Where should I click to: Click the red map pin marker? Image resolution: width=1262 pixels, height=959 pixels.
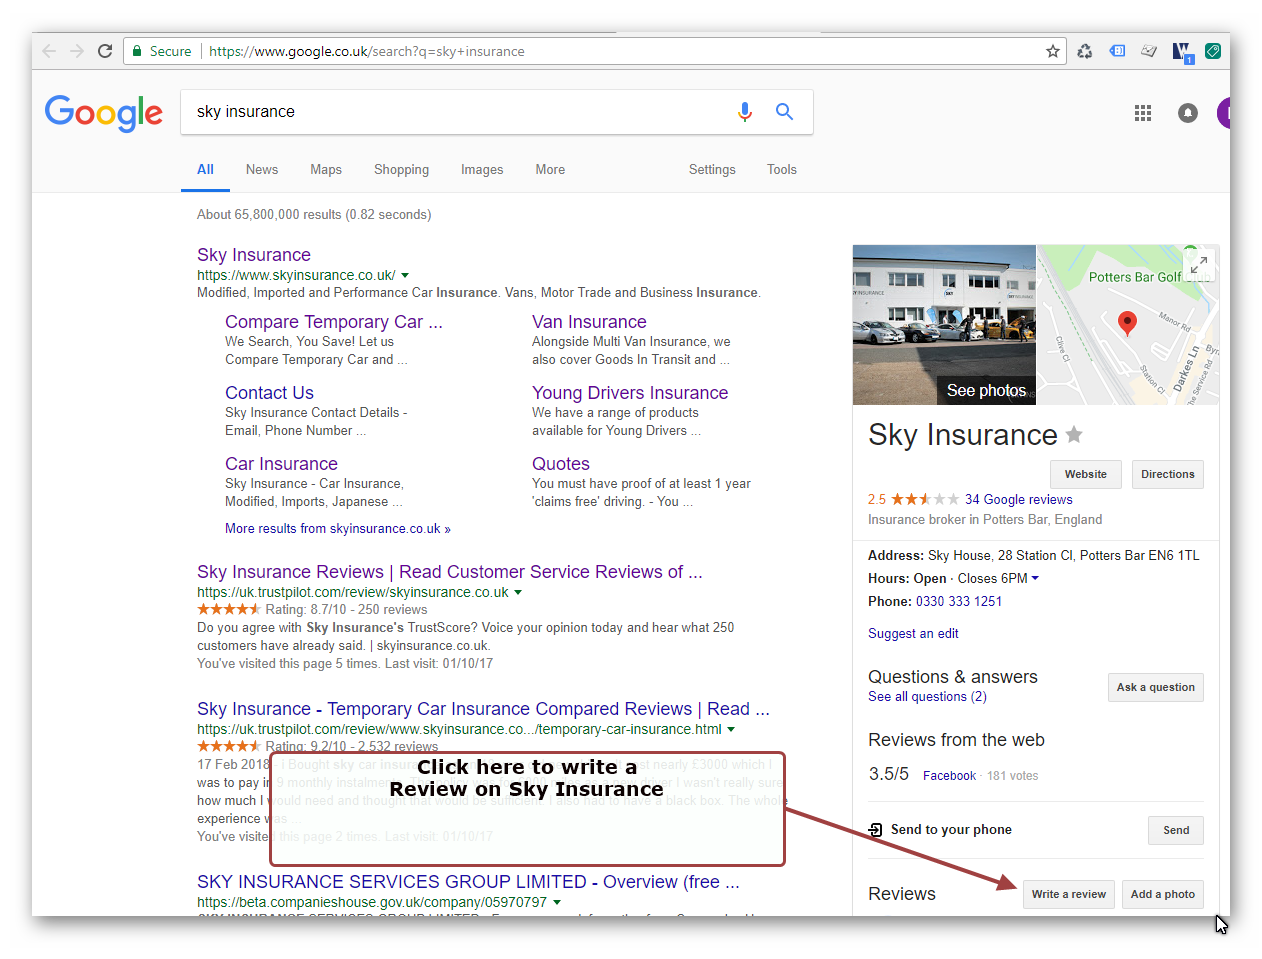tap(1127, 322)
